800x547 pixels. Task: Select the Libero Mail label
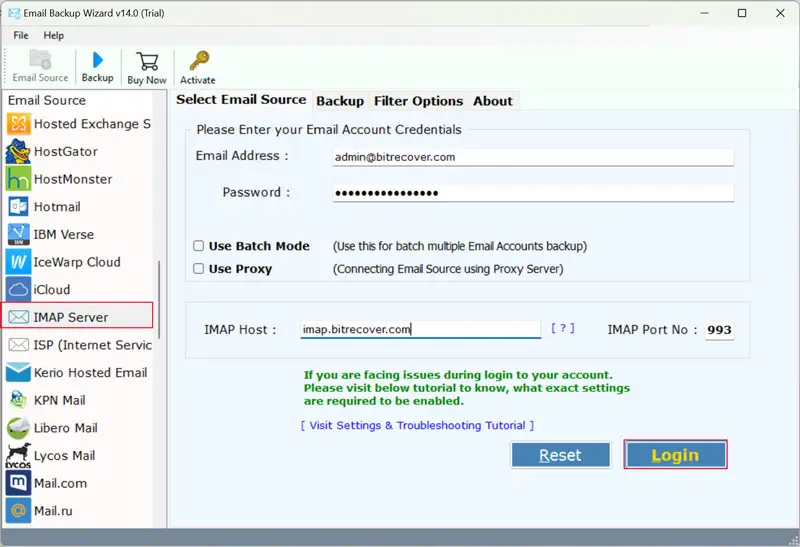point(65,428)
